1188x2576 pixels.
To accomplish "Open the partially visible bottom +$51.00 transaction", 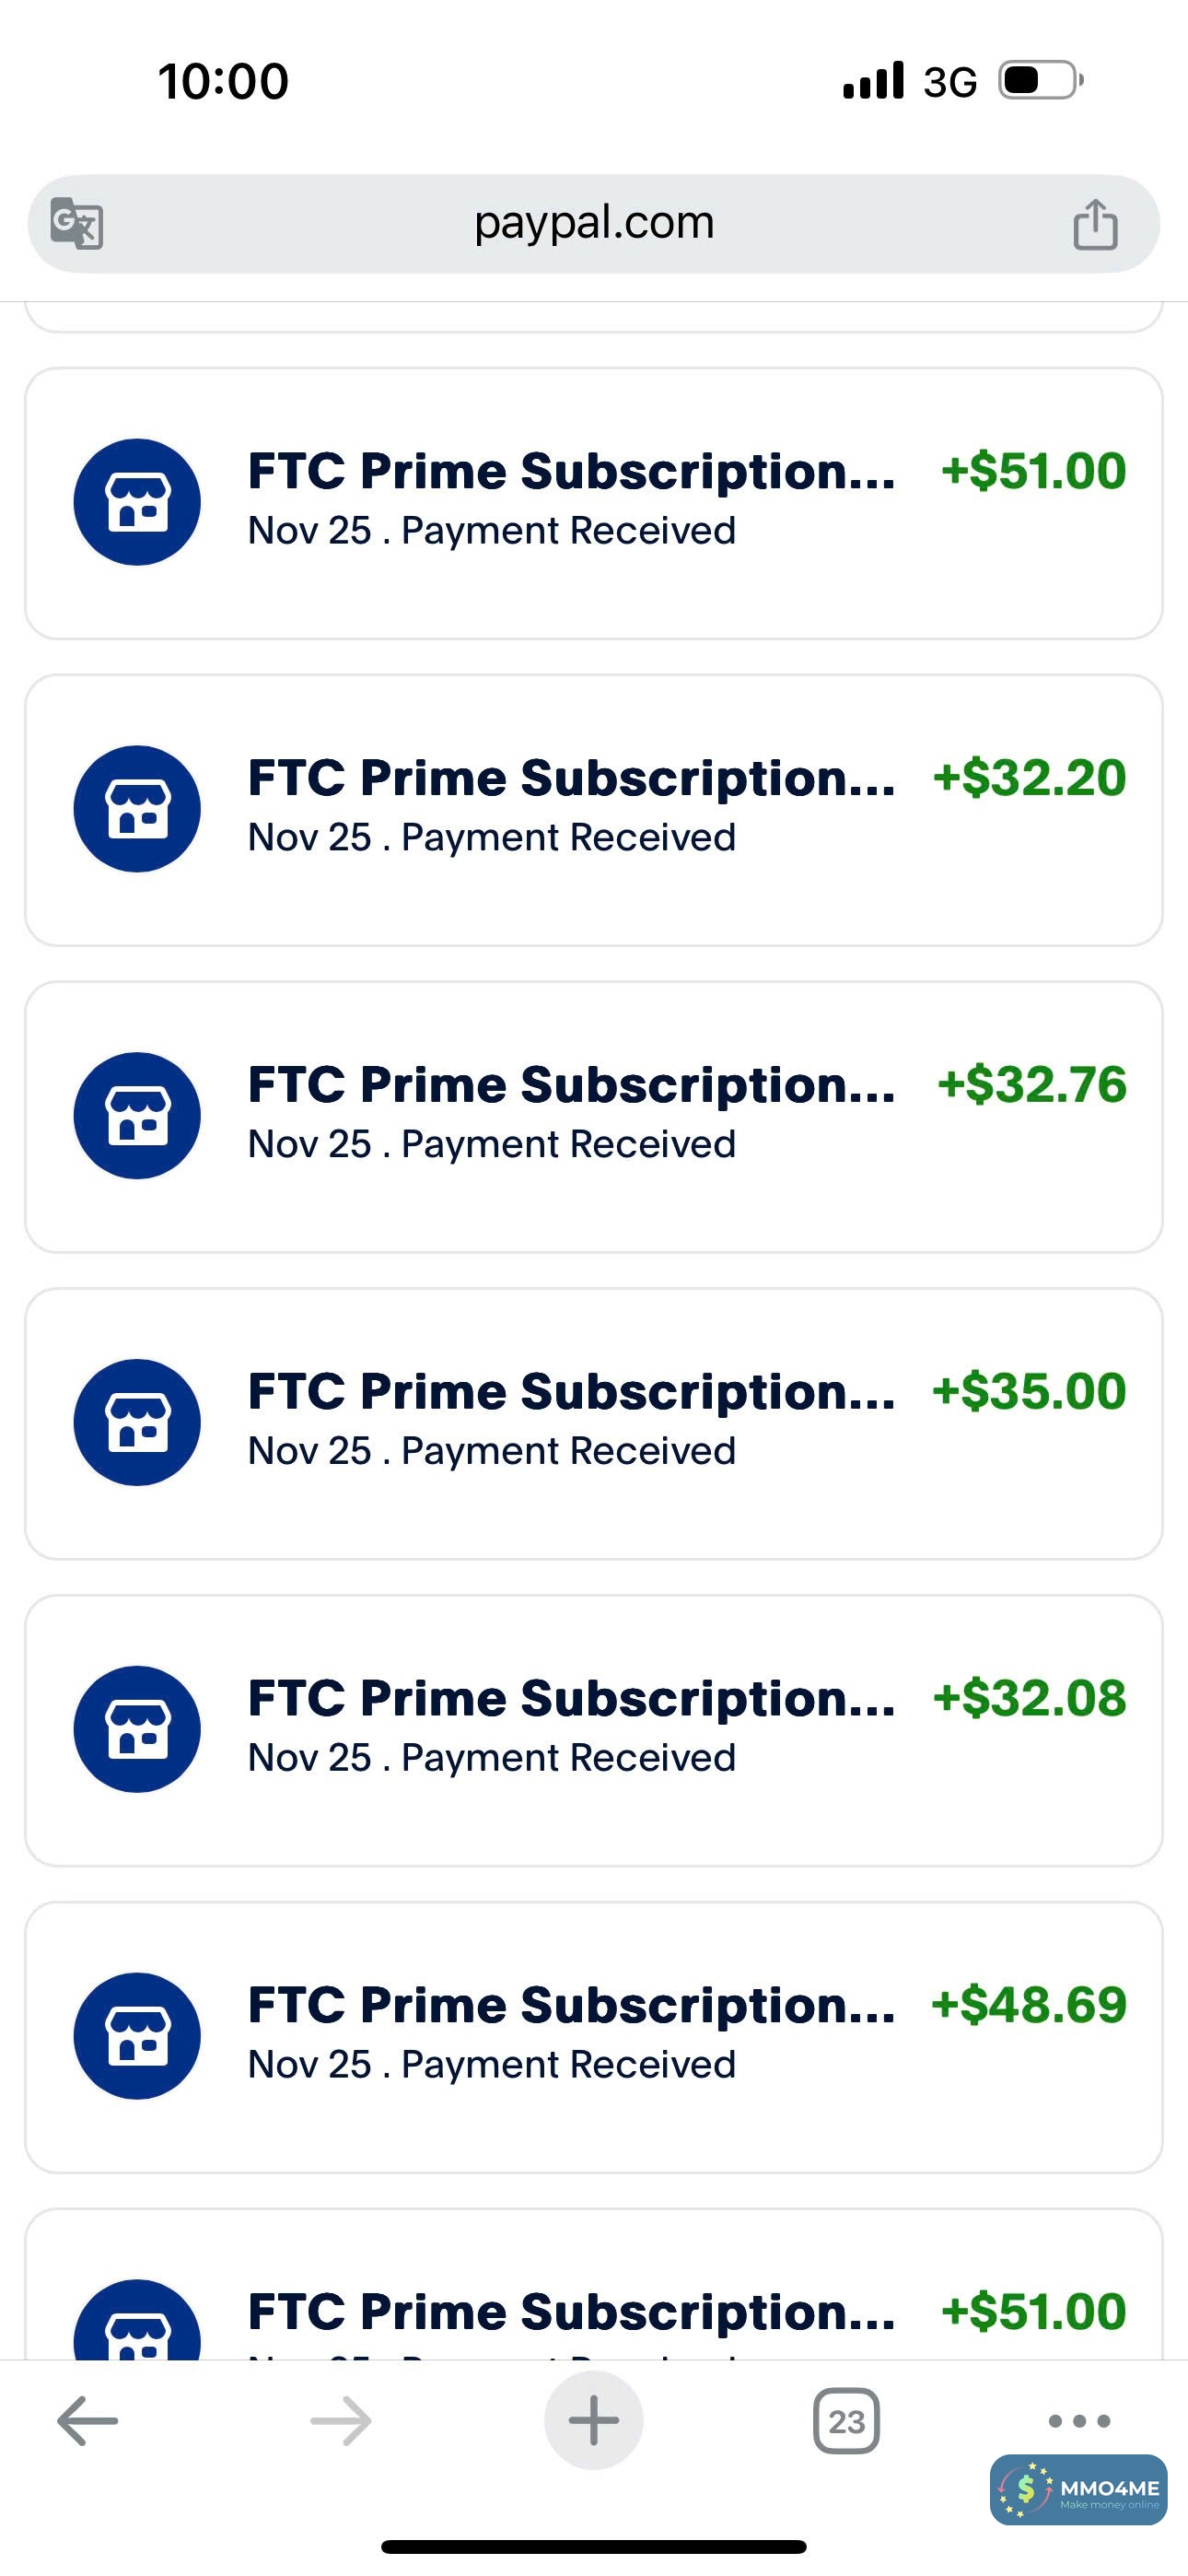I will (x=593, y=2312).
